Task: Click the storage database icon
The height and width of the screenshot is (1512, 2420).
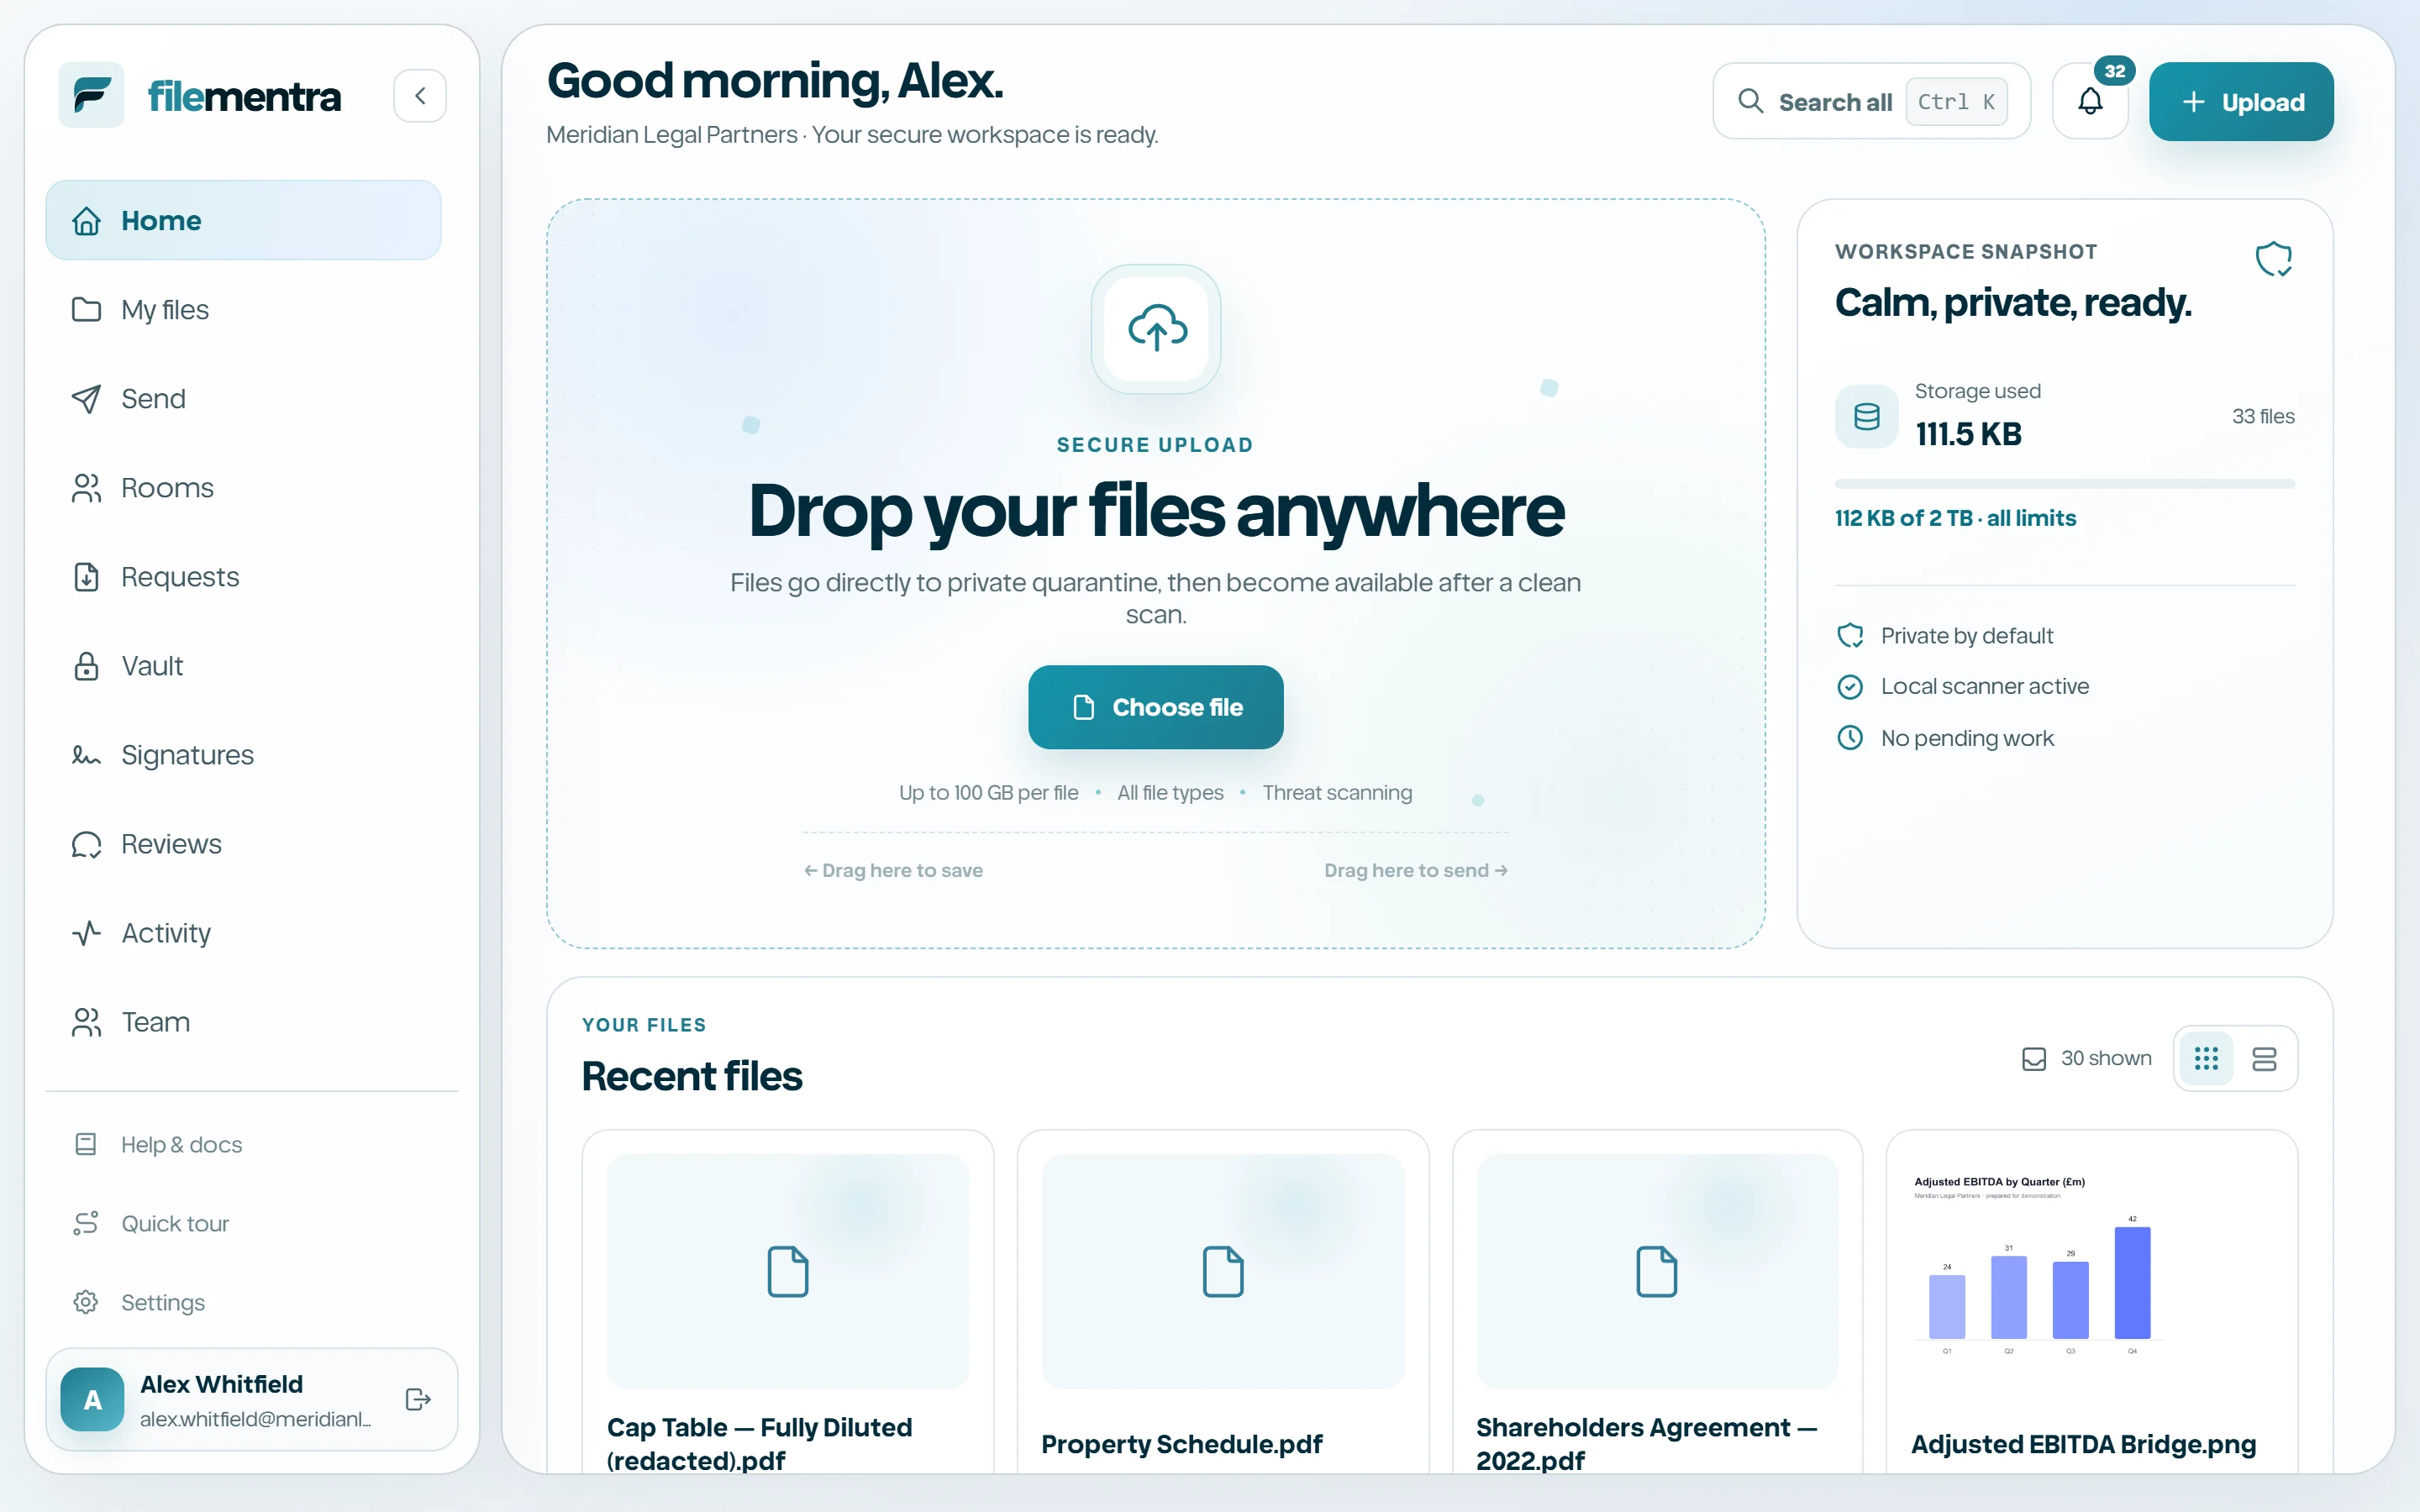Action: click(x=1866, y=416)
